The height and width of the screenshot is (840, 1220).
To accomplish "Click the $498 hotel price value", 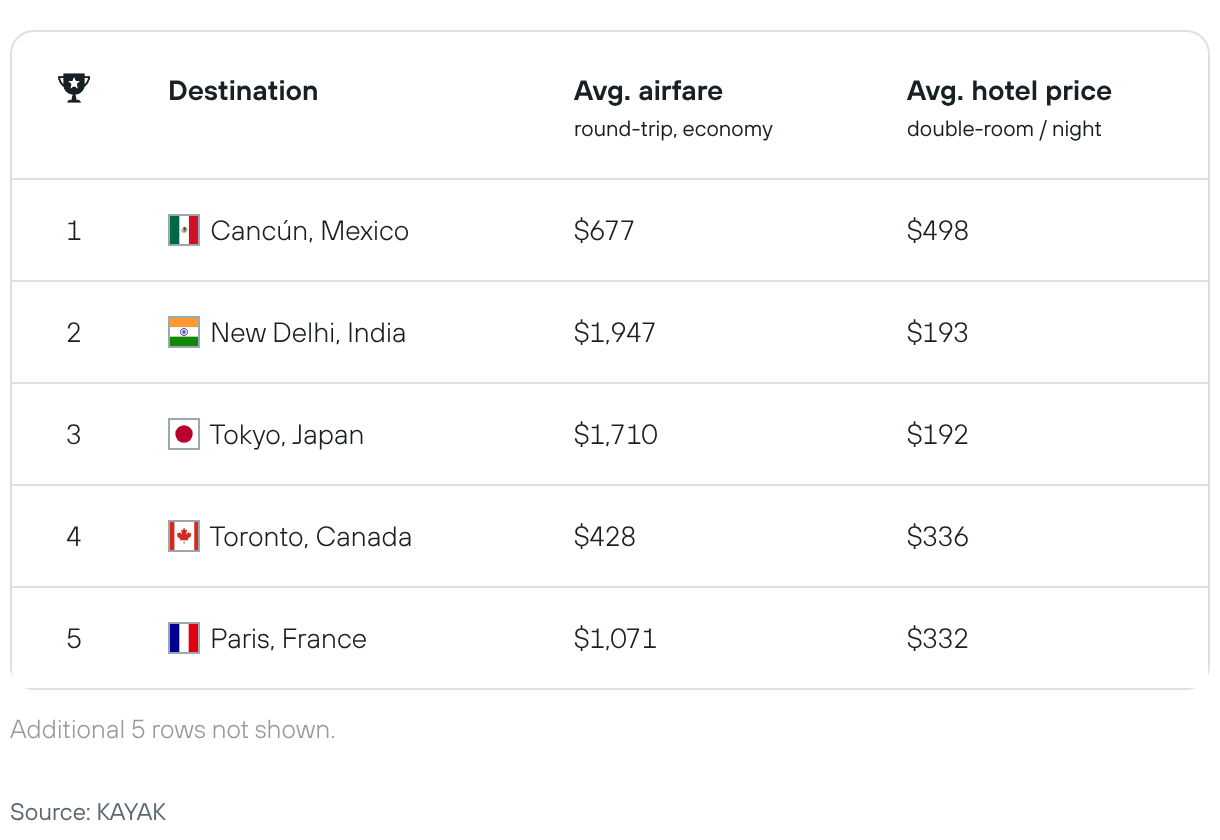I will [938, 231].
